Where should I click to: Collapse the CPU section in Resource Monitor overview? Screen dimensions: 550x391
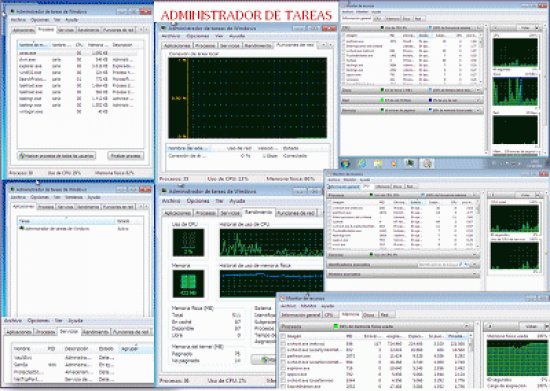click(478, 28)
